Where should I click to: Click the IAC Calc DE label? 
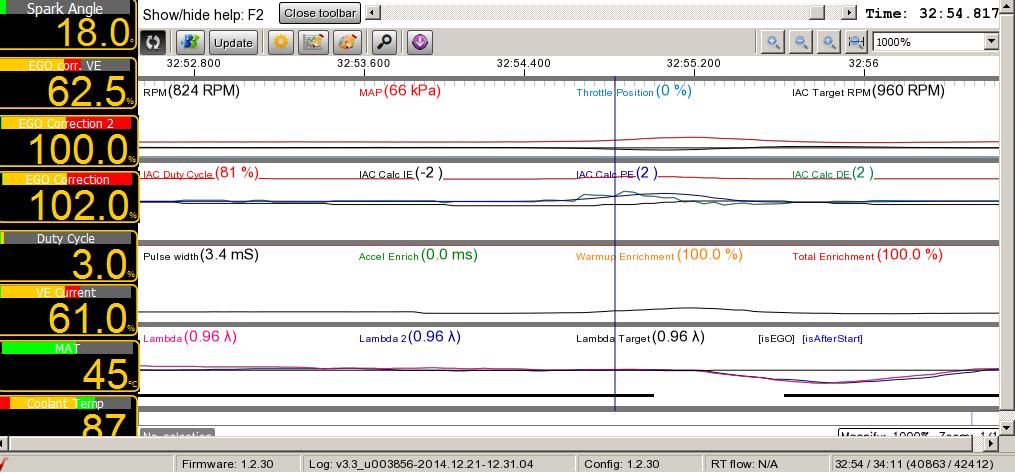(x=833, y=173)
